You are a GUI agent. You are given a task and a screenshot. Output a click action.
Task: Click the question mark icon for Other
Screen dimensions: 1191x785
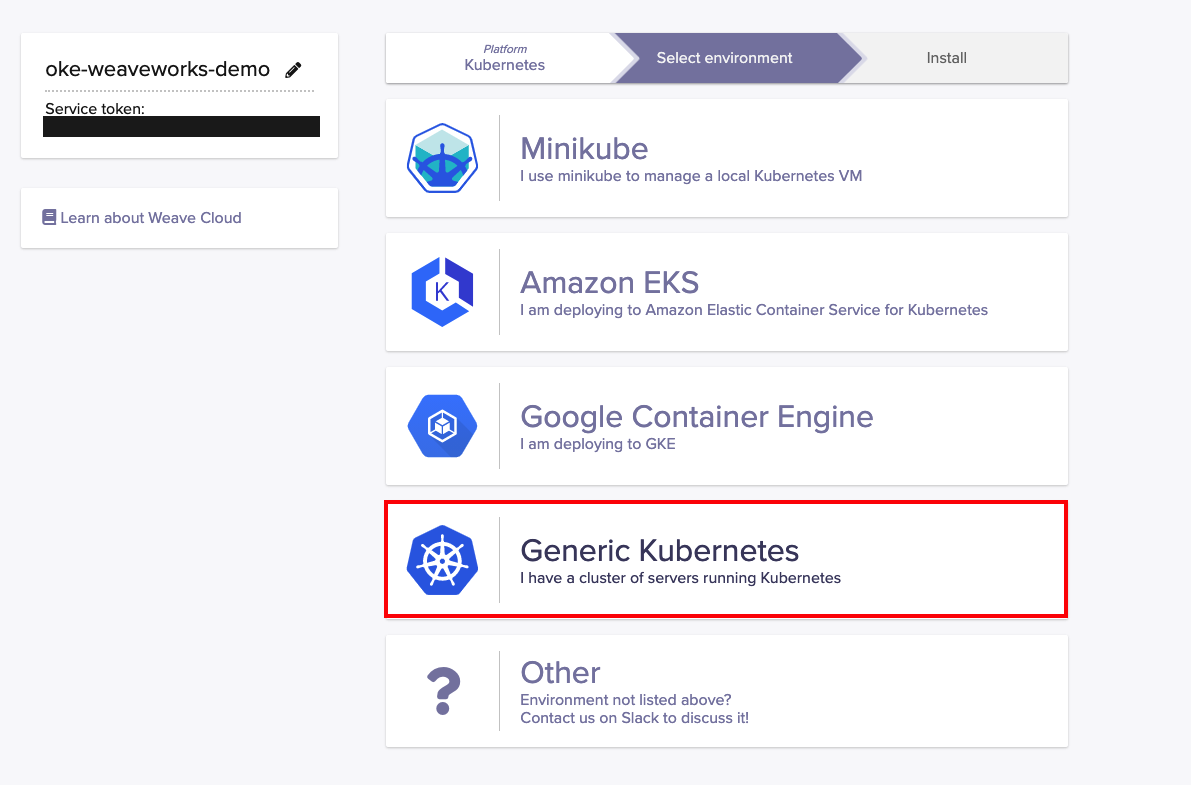click(x=443, y=690)
